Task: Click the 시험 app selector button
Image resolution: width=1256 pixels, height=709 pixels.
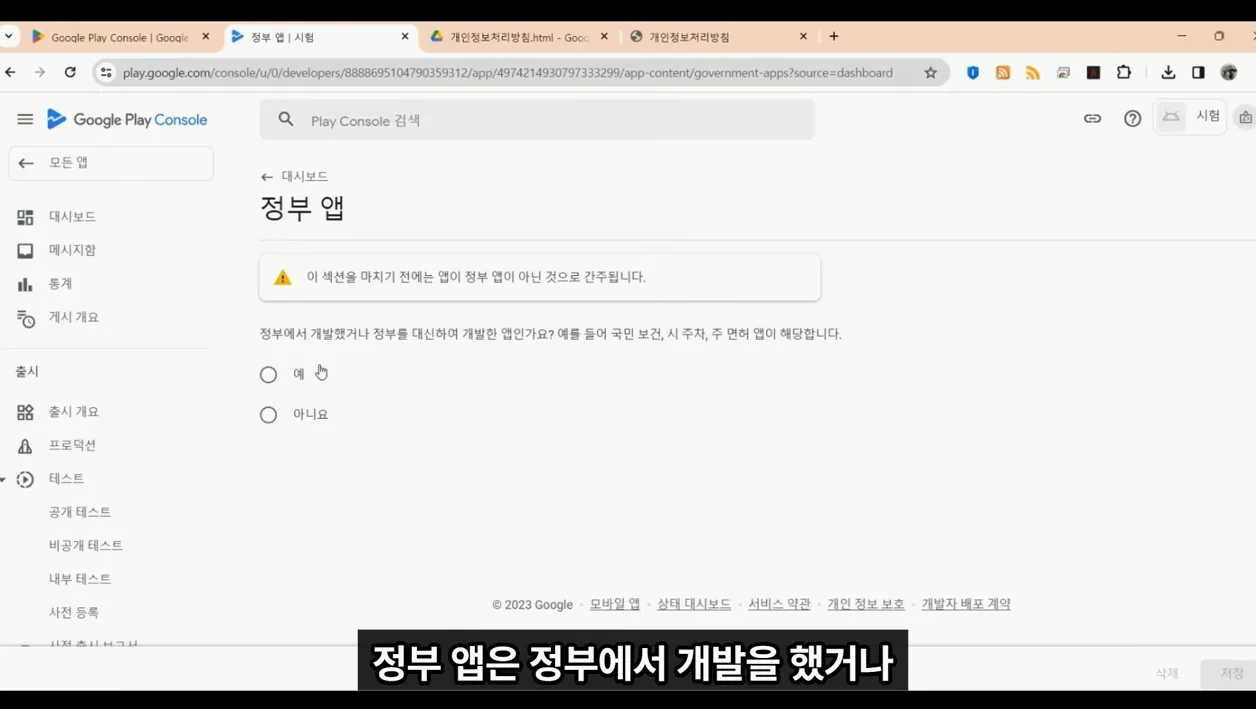Action: [x=1190, y=117]
